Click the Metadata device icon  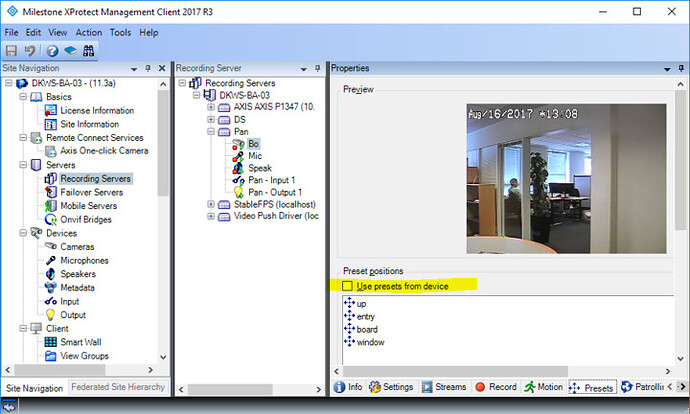pos(51,288)
